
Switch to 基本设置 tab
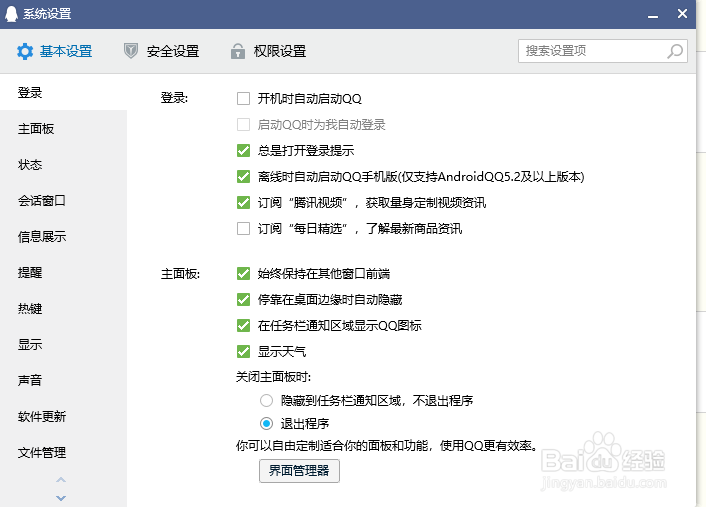click(54, 51)
